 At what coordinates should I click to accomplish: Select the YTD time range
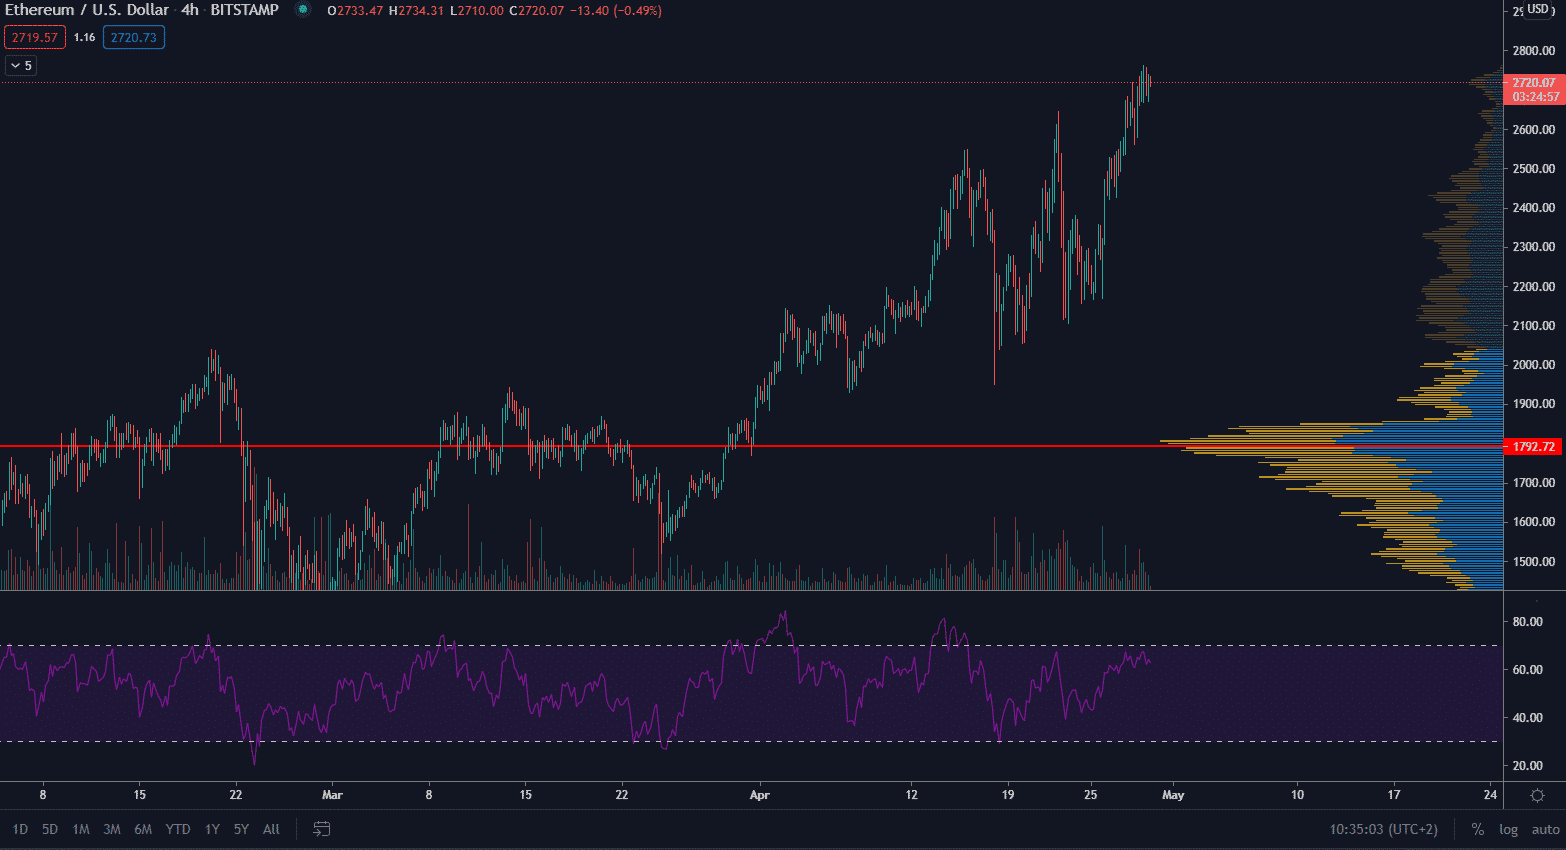click(178, 829)
